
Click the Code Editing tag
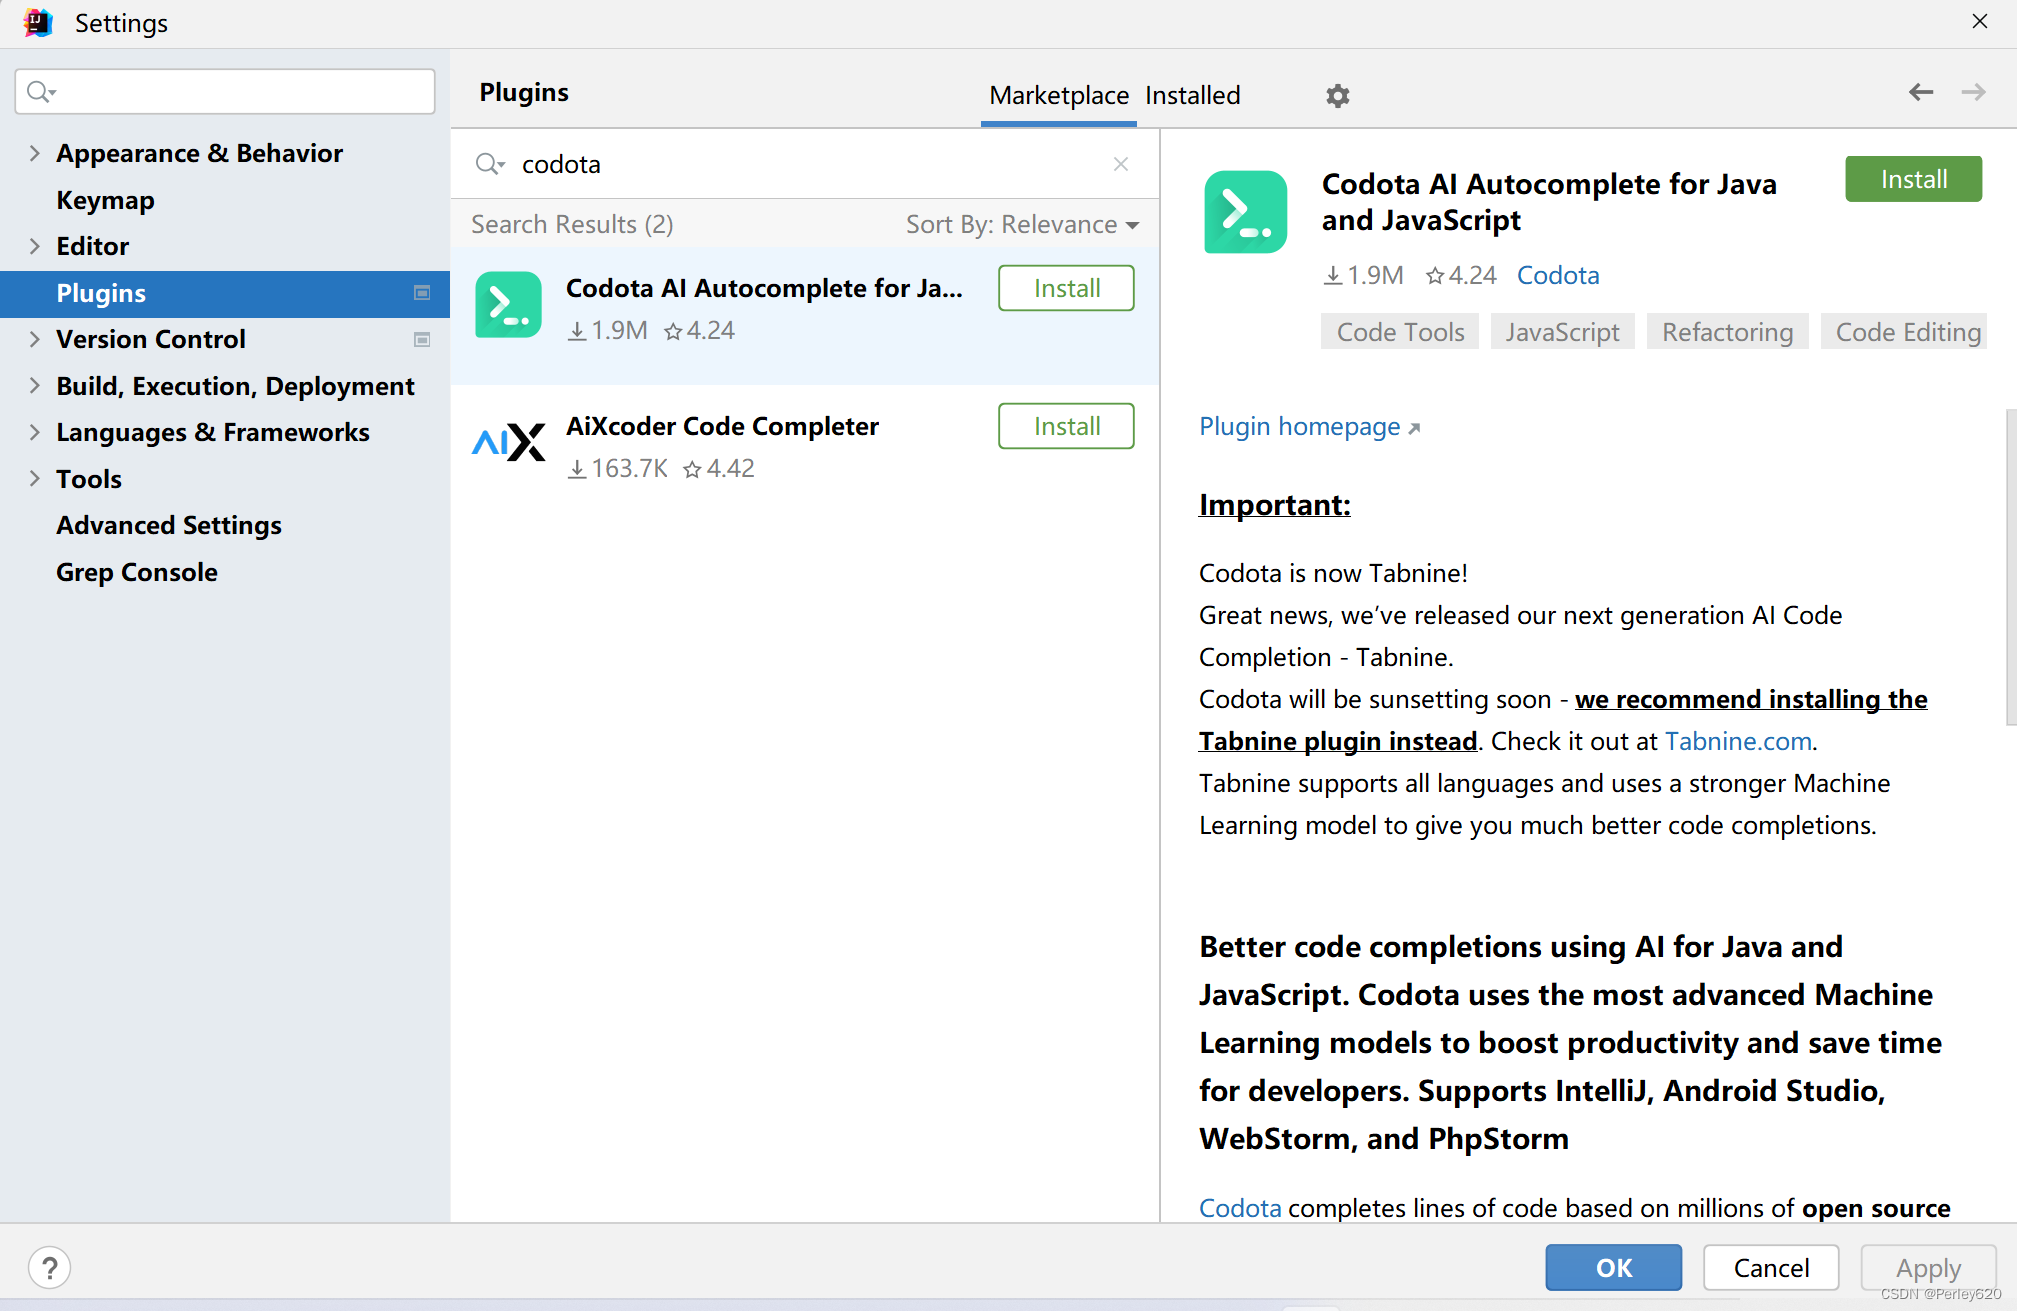pos(1905,332)
